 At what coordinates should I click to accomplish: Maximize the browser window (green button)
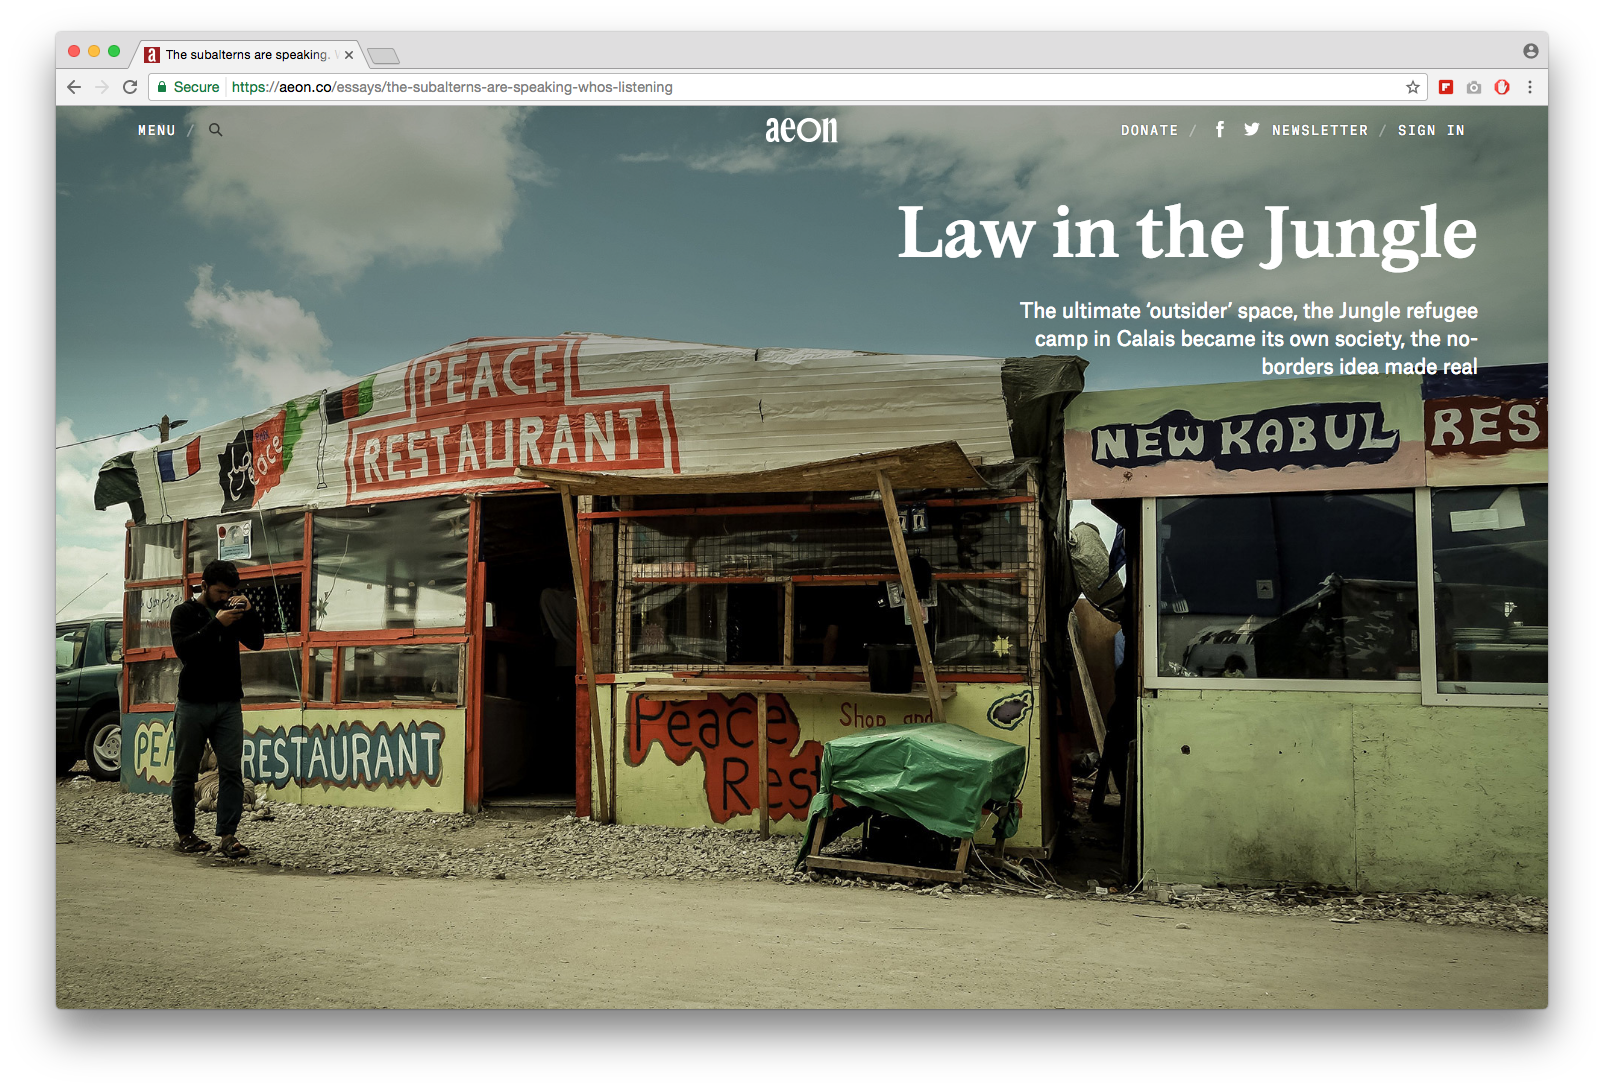(x=114, y=51)
